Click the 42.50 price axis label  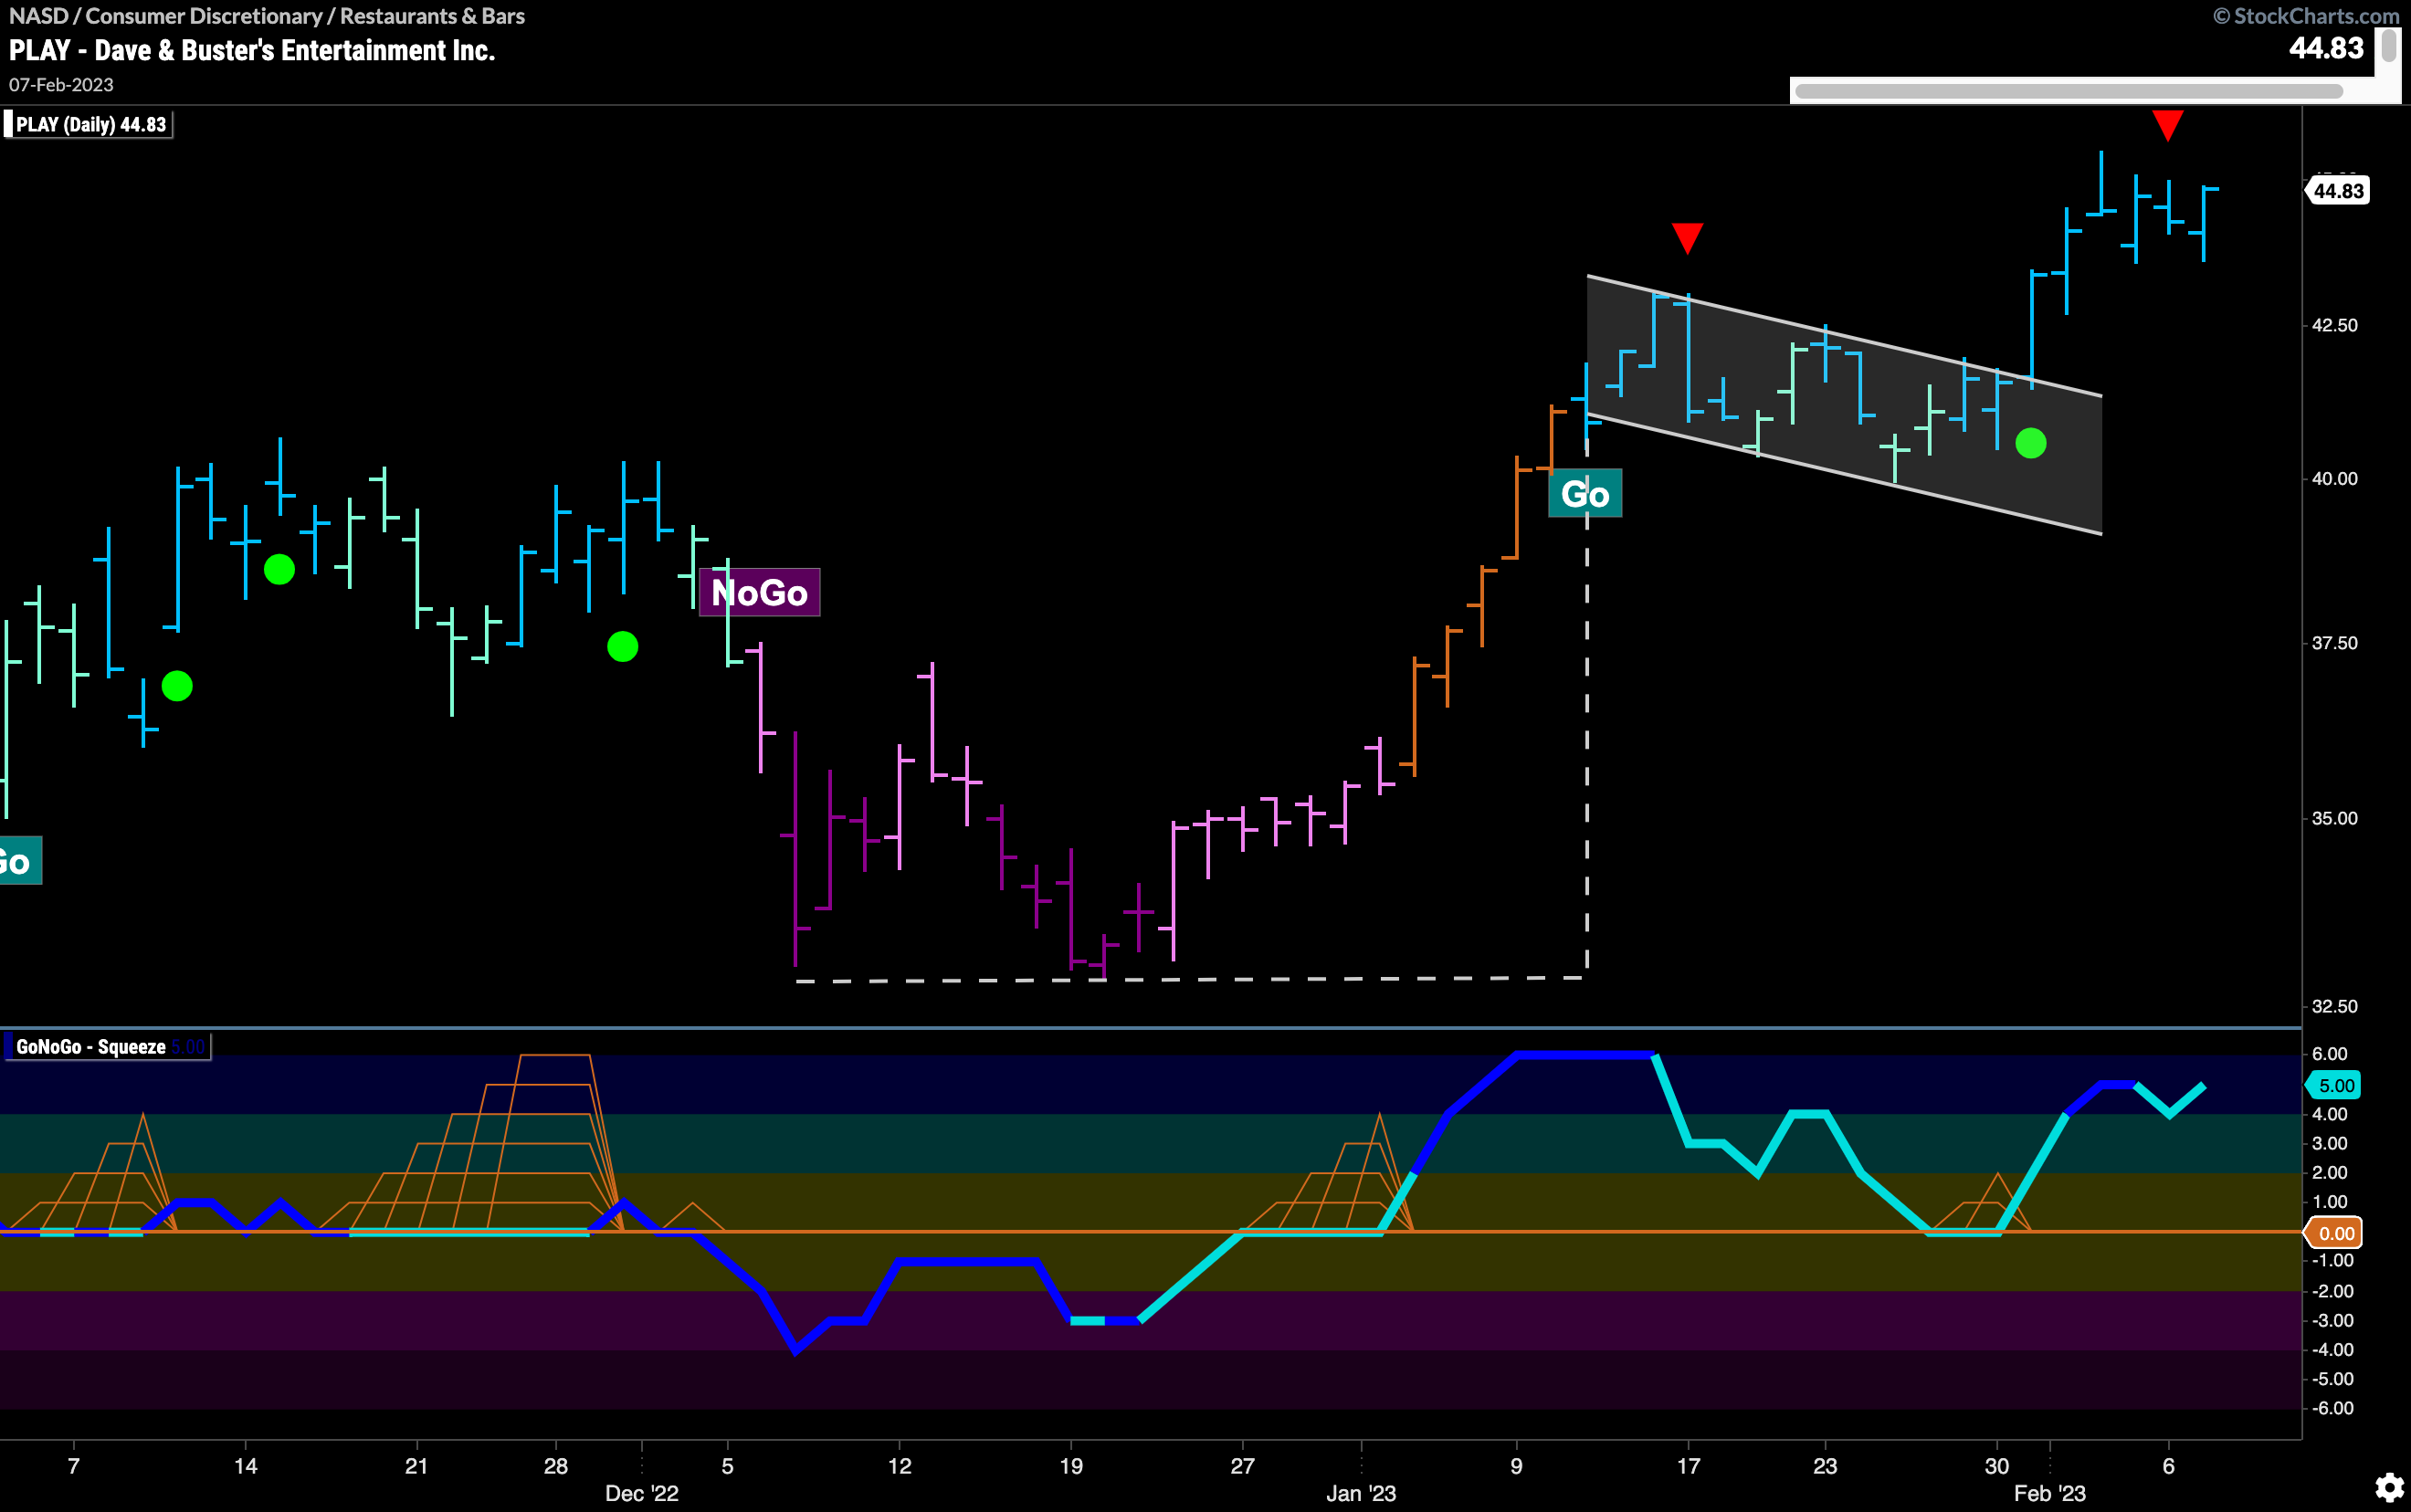[x=2335, y=326]
